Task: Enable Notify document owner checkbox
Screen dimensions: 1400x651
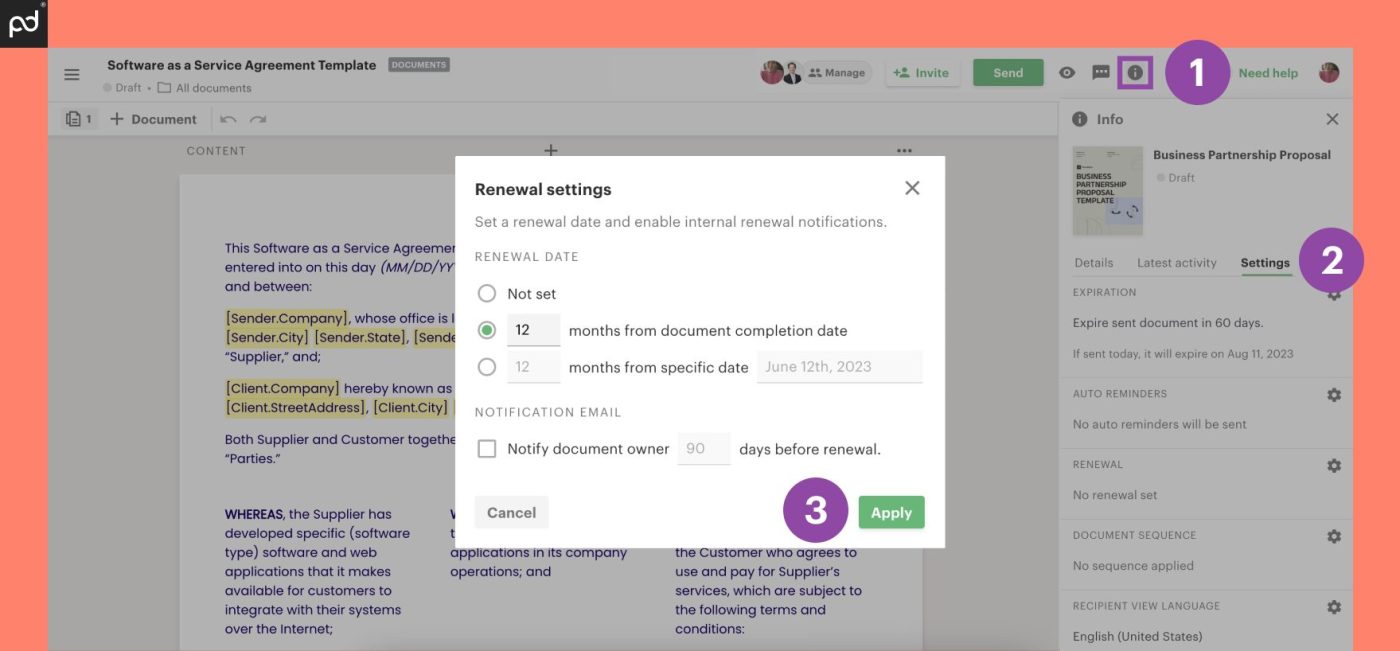Action: pos(487,449)
